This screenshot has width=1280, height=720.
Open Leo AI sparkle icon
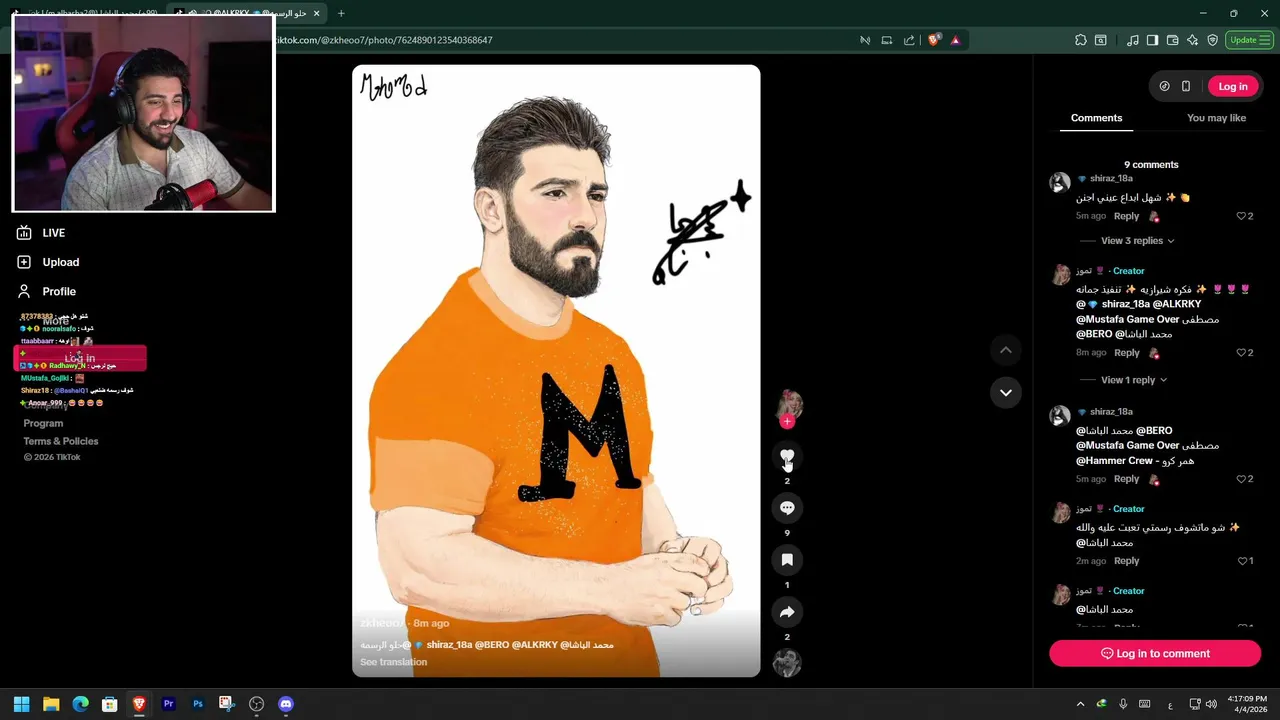pyautogui.click(x=1192, y=40)
